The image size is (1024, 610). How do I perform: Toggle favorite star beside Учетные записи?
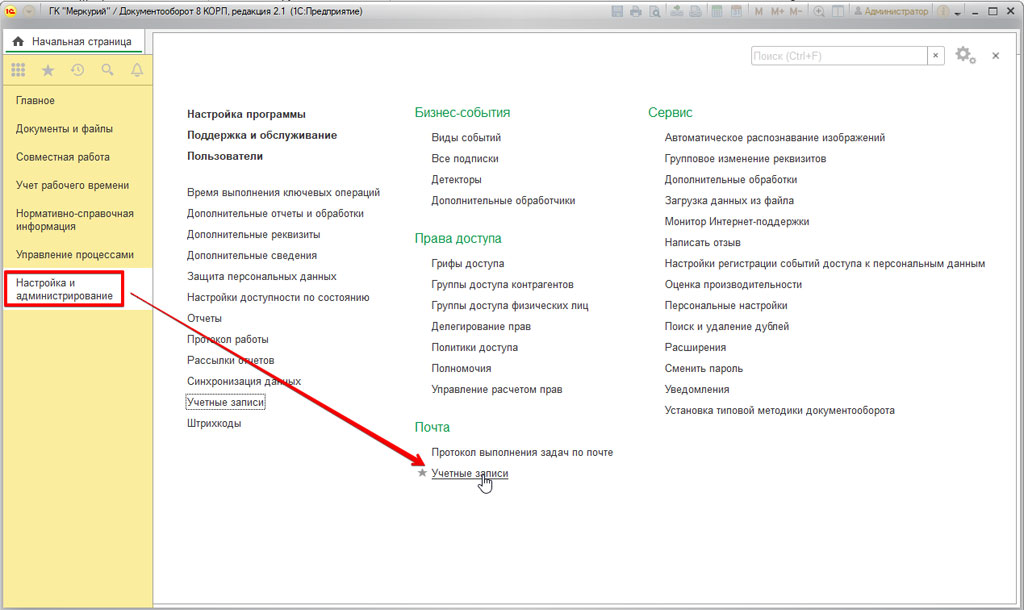(422, 473)
